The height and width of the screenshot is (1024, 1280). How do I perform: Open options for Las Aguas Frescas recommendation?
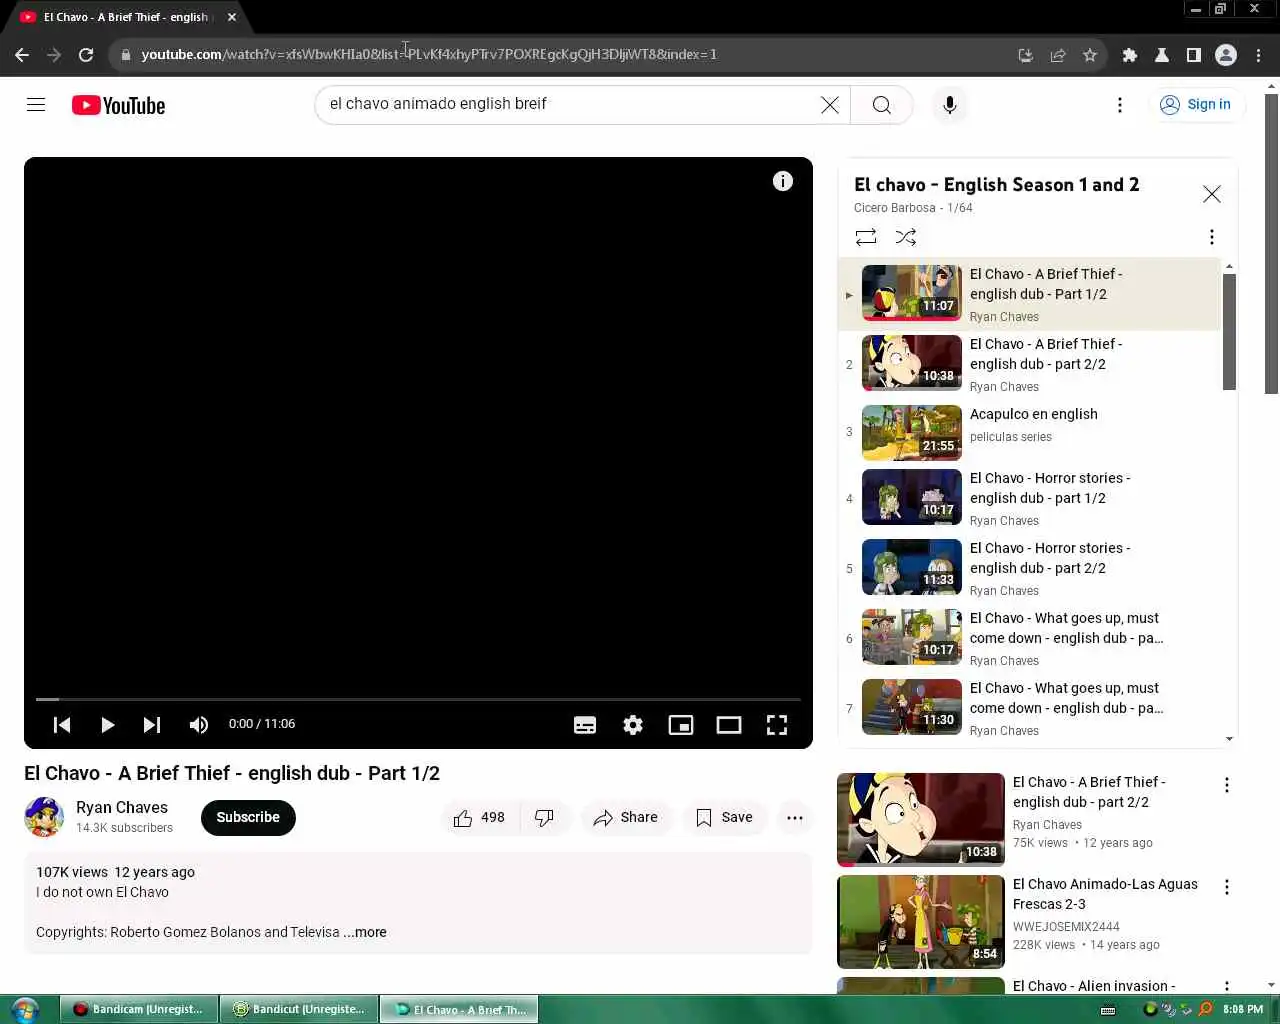pos(1227,887)
